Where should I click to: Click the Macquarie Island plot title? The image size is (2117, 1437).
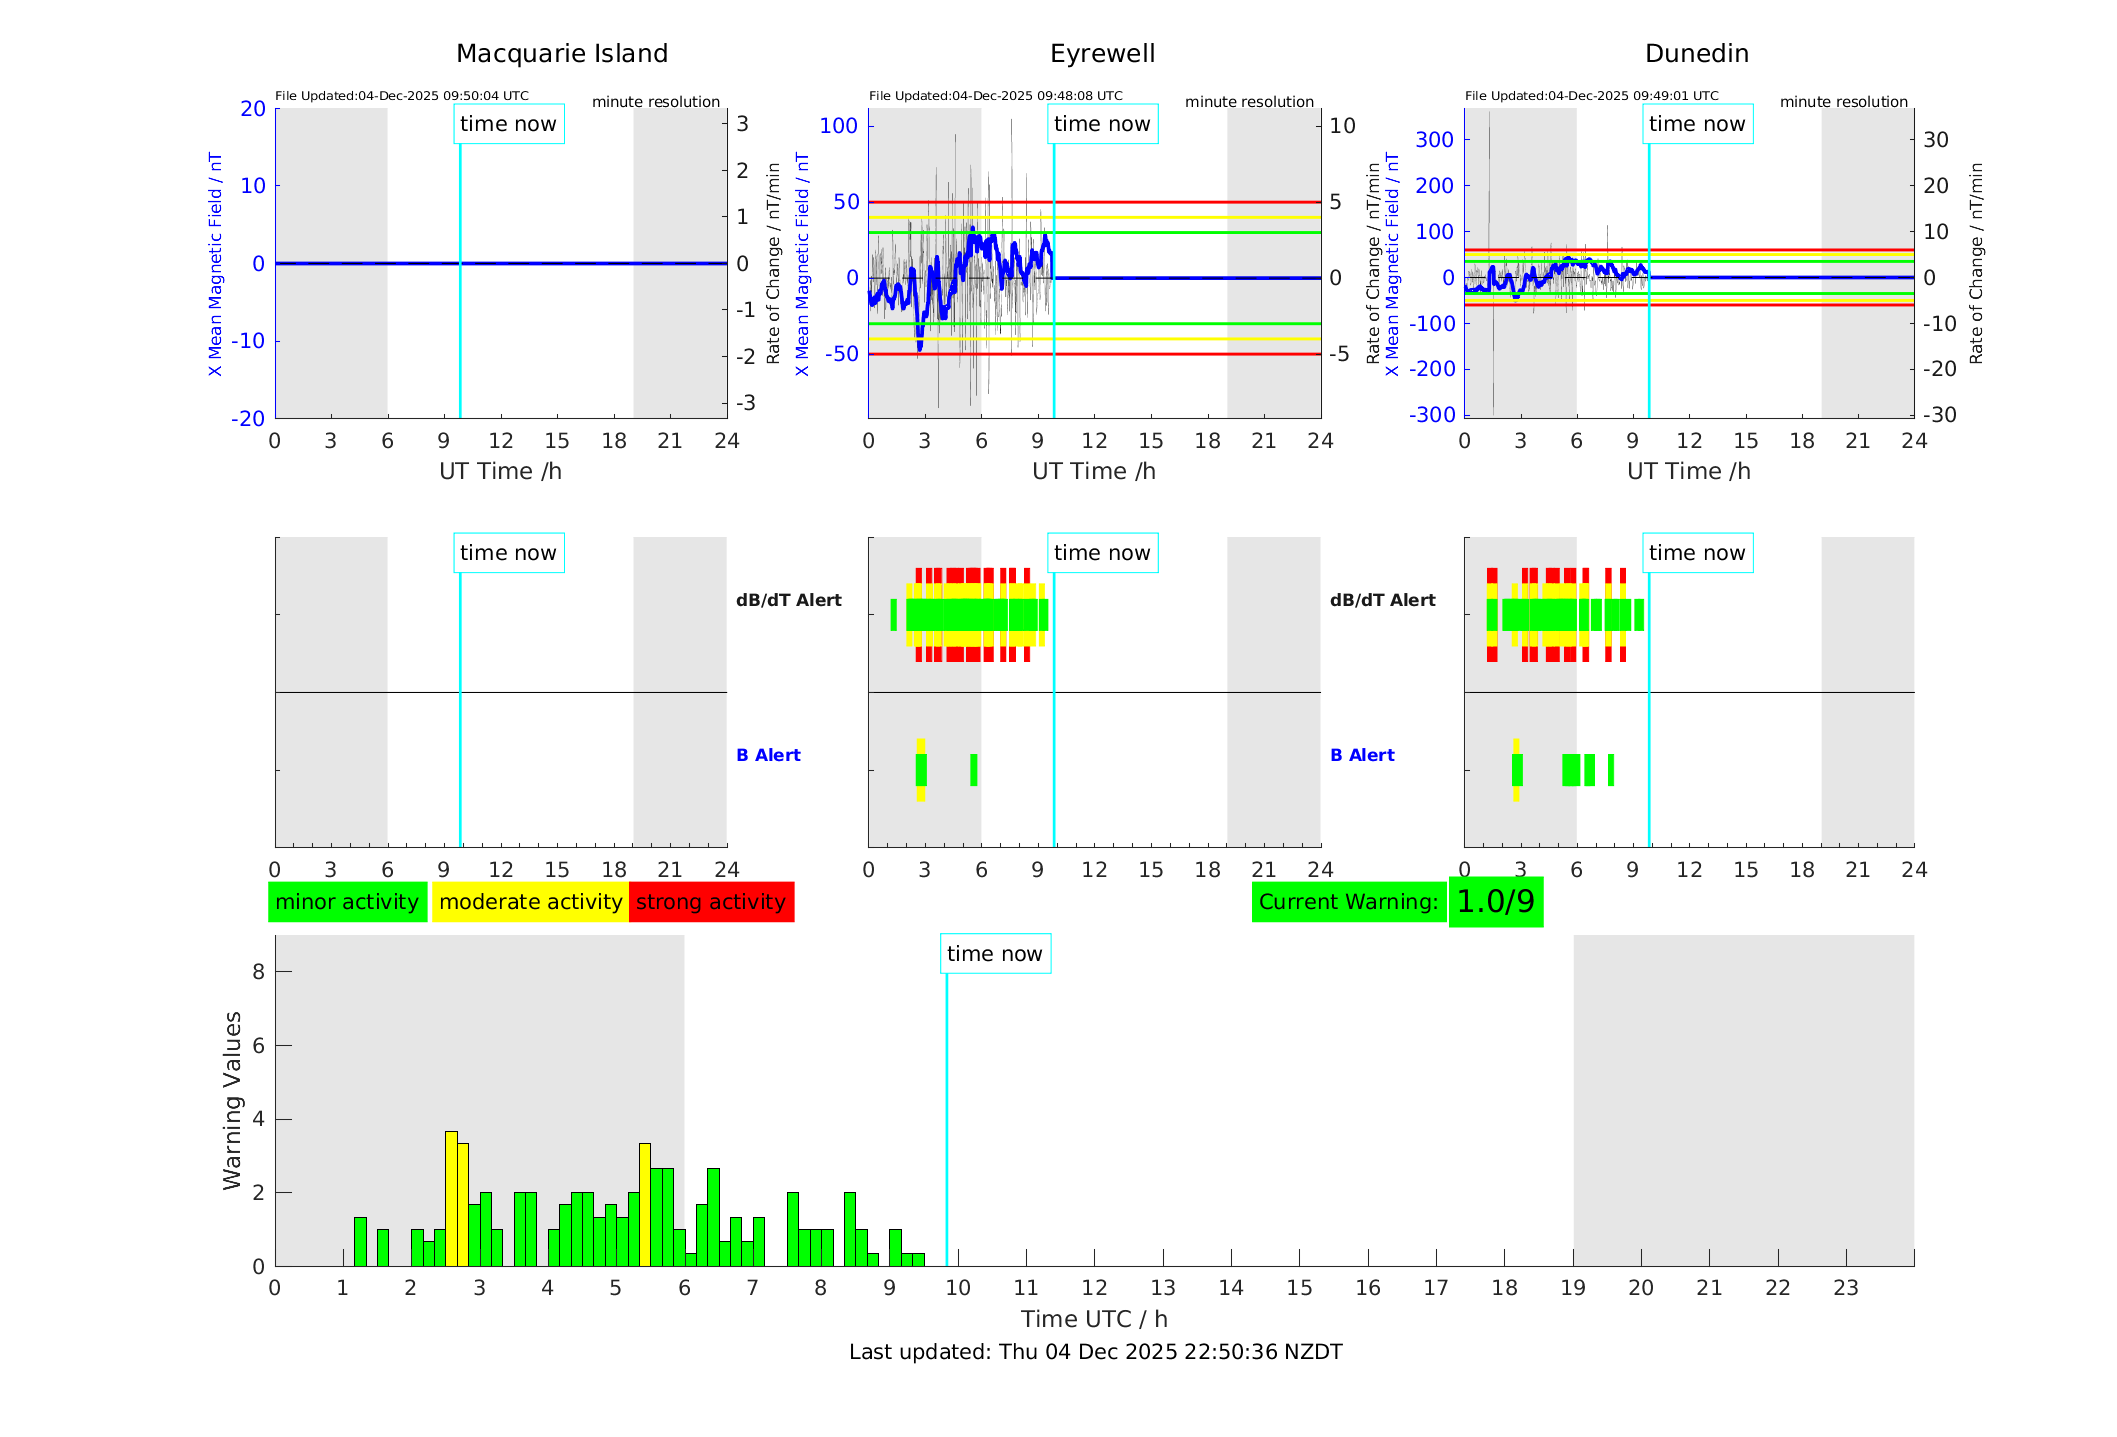point(561,54)
